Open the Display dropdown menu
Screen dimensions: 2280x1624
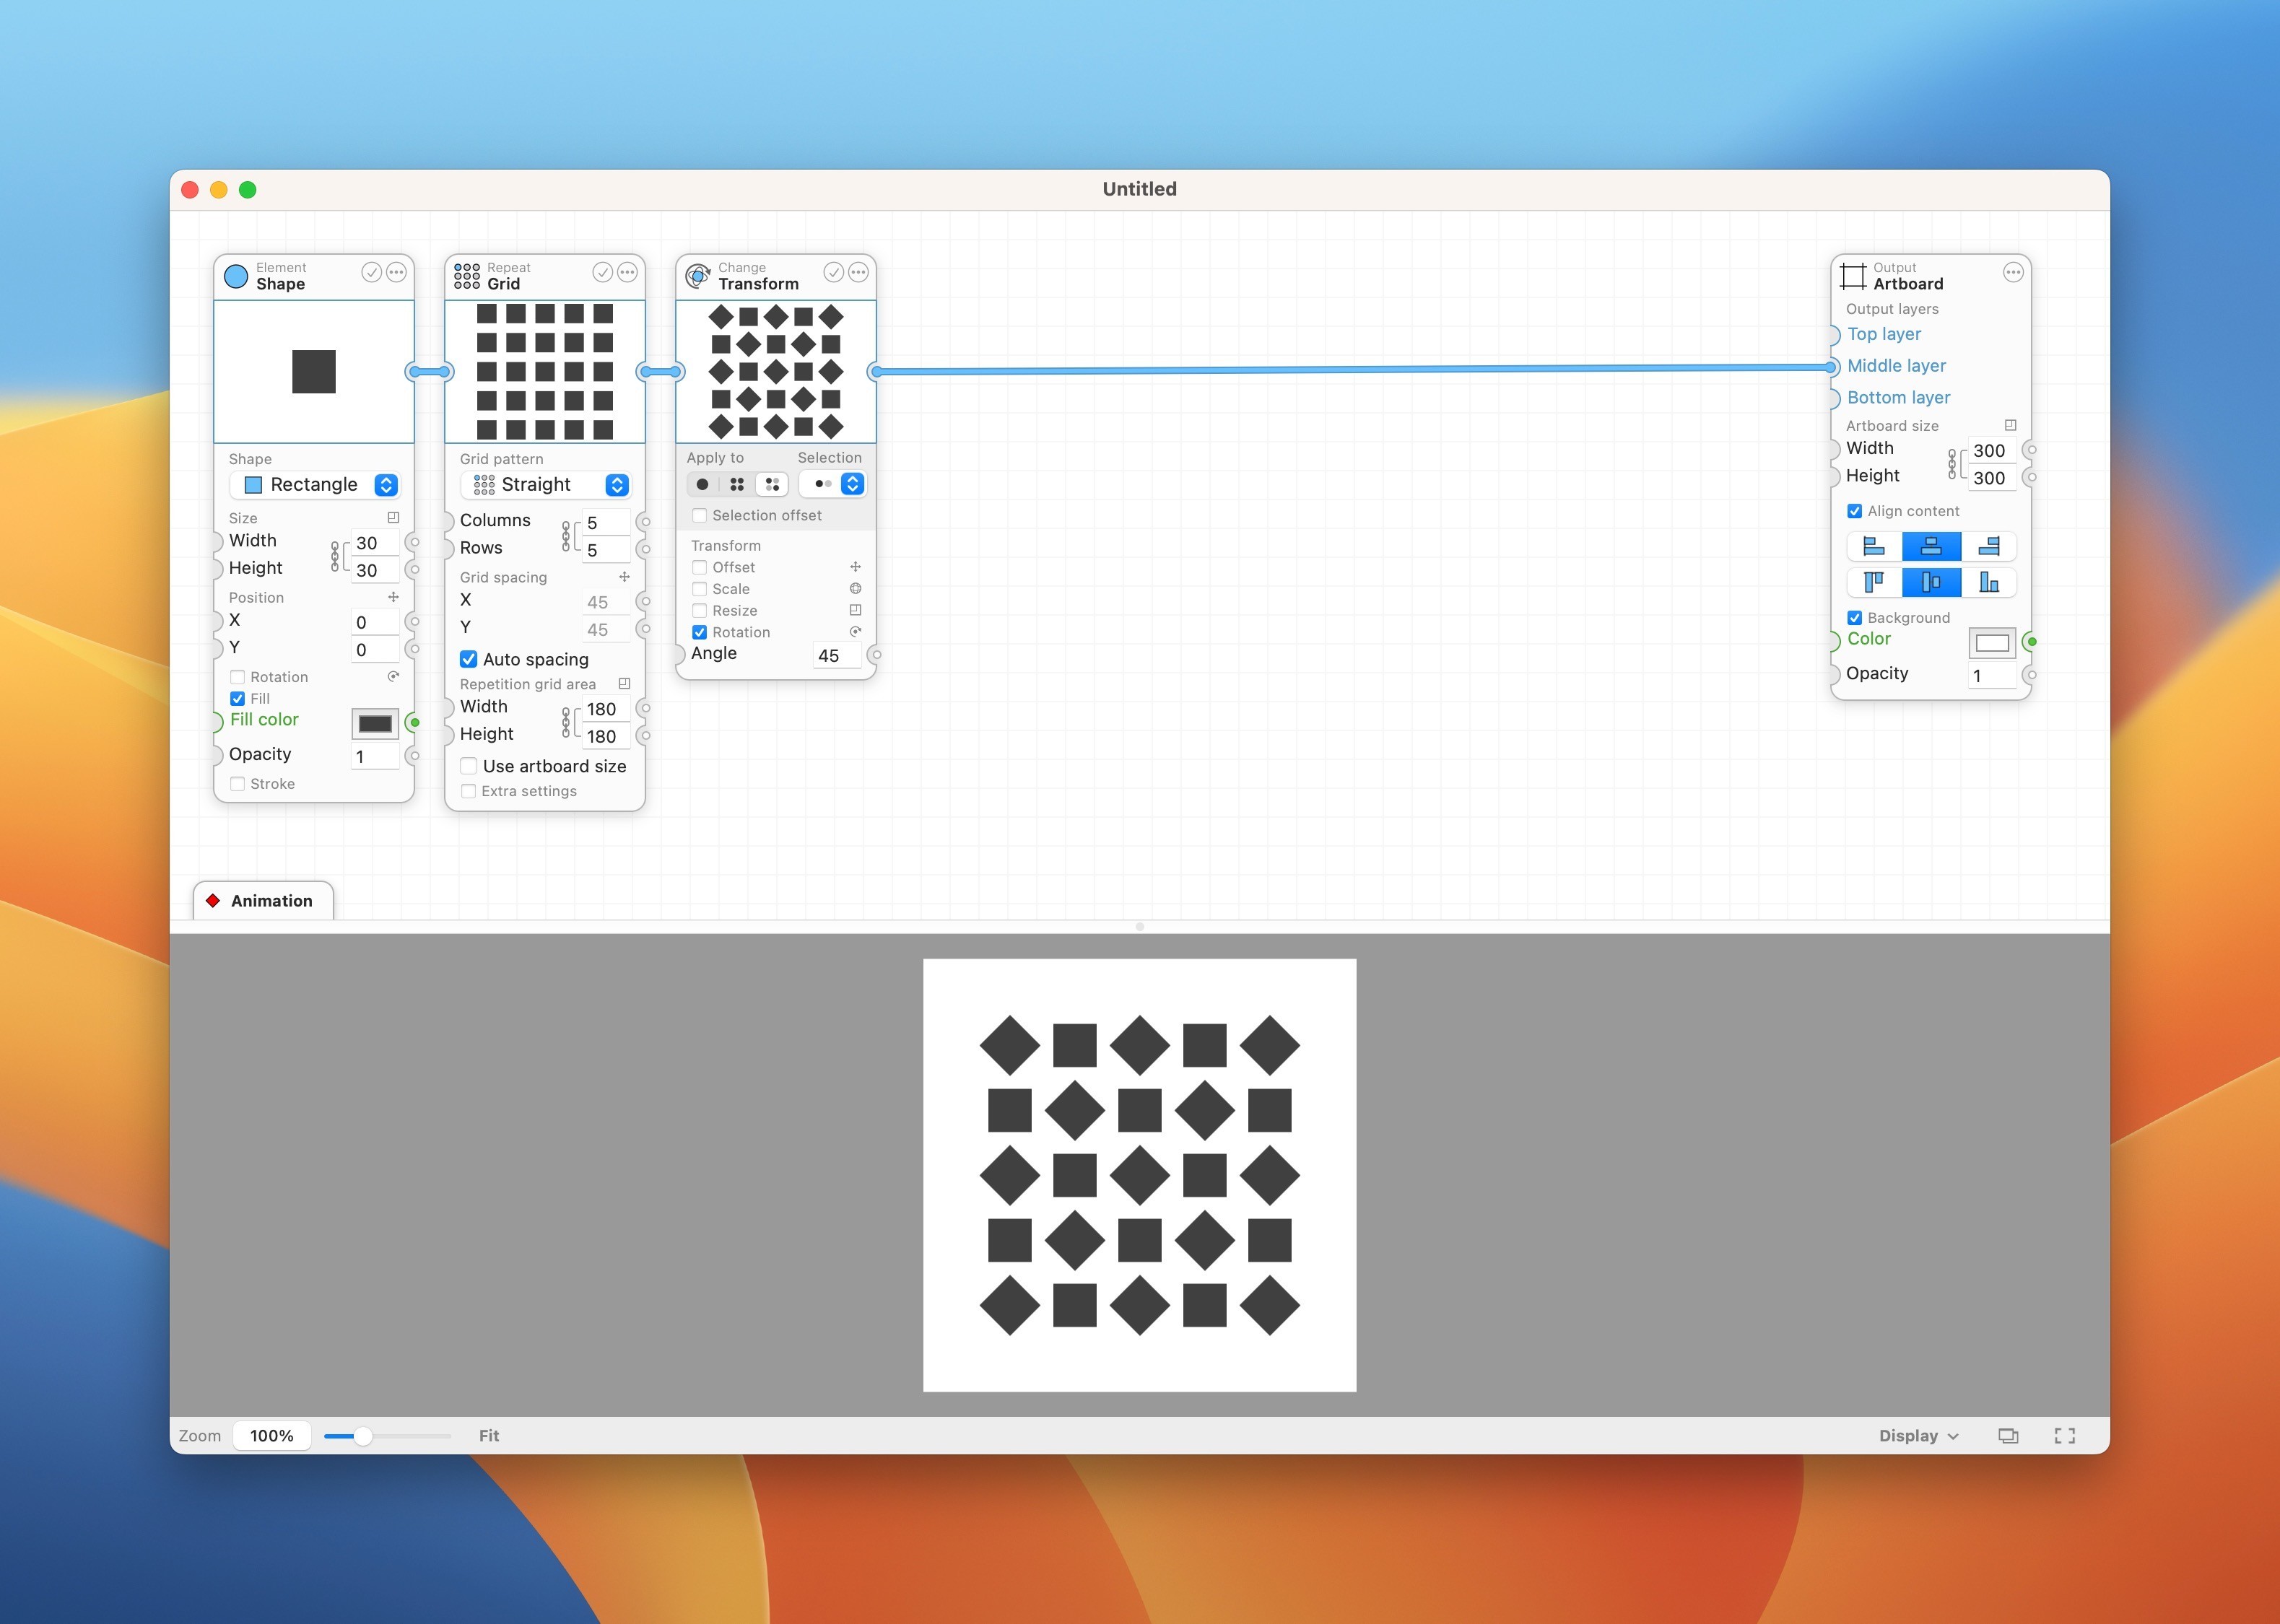pyautogui.click(x=1917, y=1435)
